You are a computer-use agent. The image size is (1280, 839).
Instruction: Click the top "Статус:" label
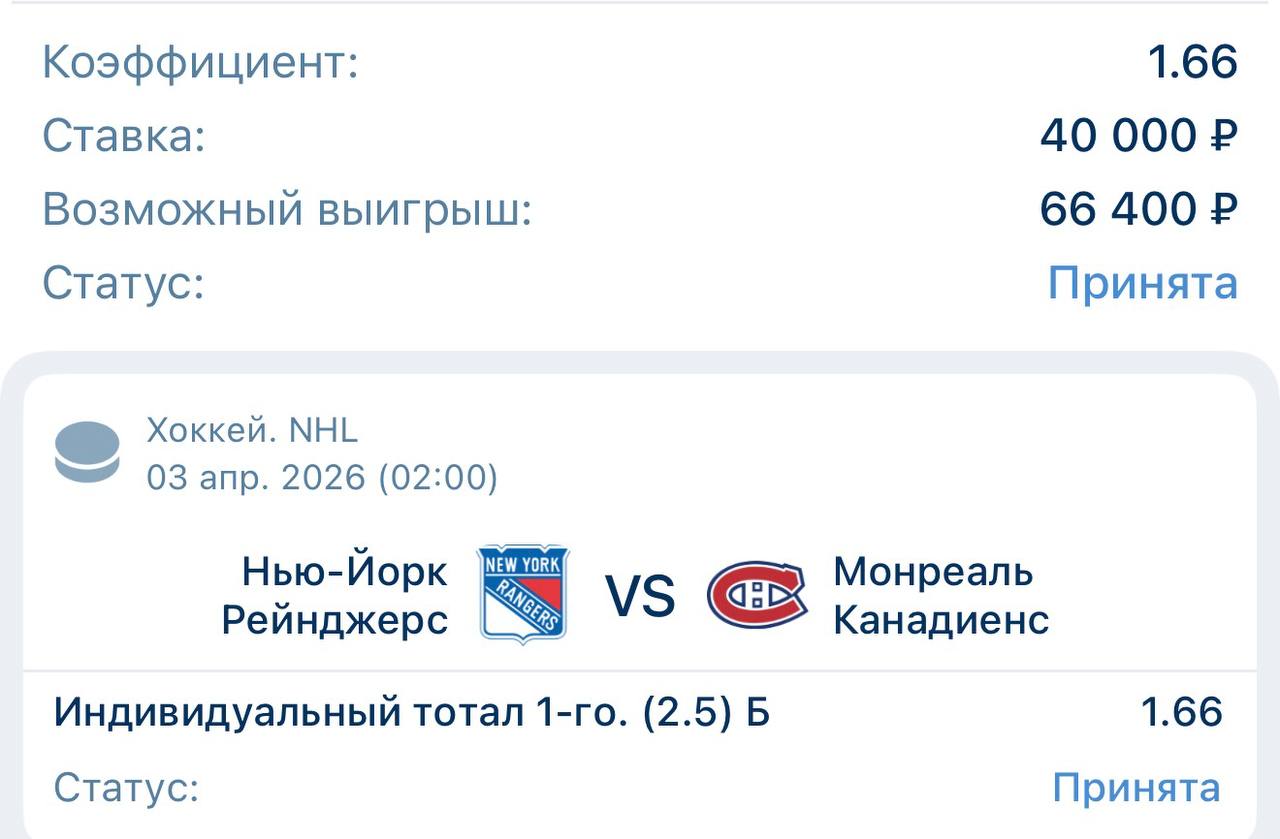[x=124, y=283]
